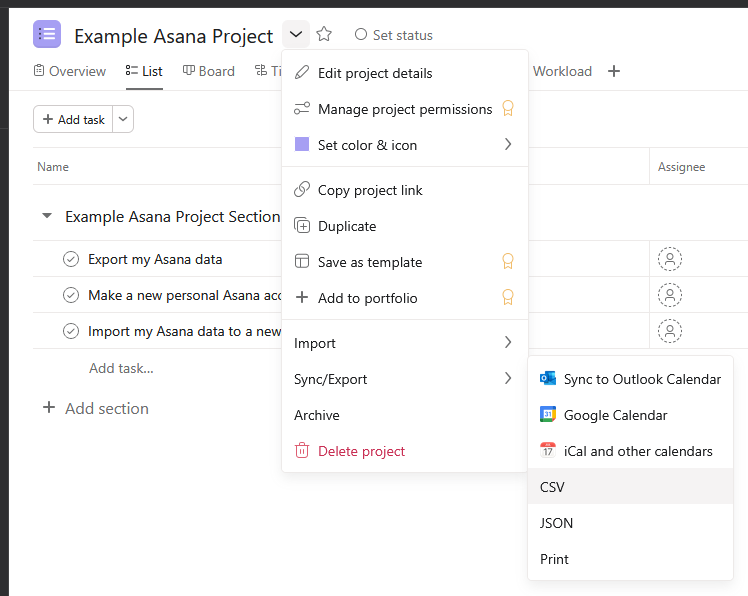Click the pencil icon for Edit project details
Image resolution: width=748 pixels, height=596 pixels.
click(x=302, y=72)
